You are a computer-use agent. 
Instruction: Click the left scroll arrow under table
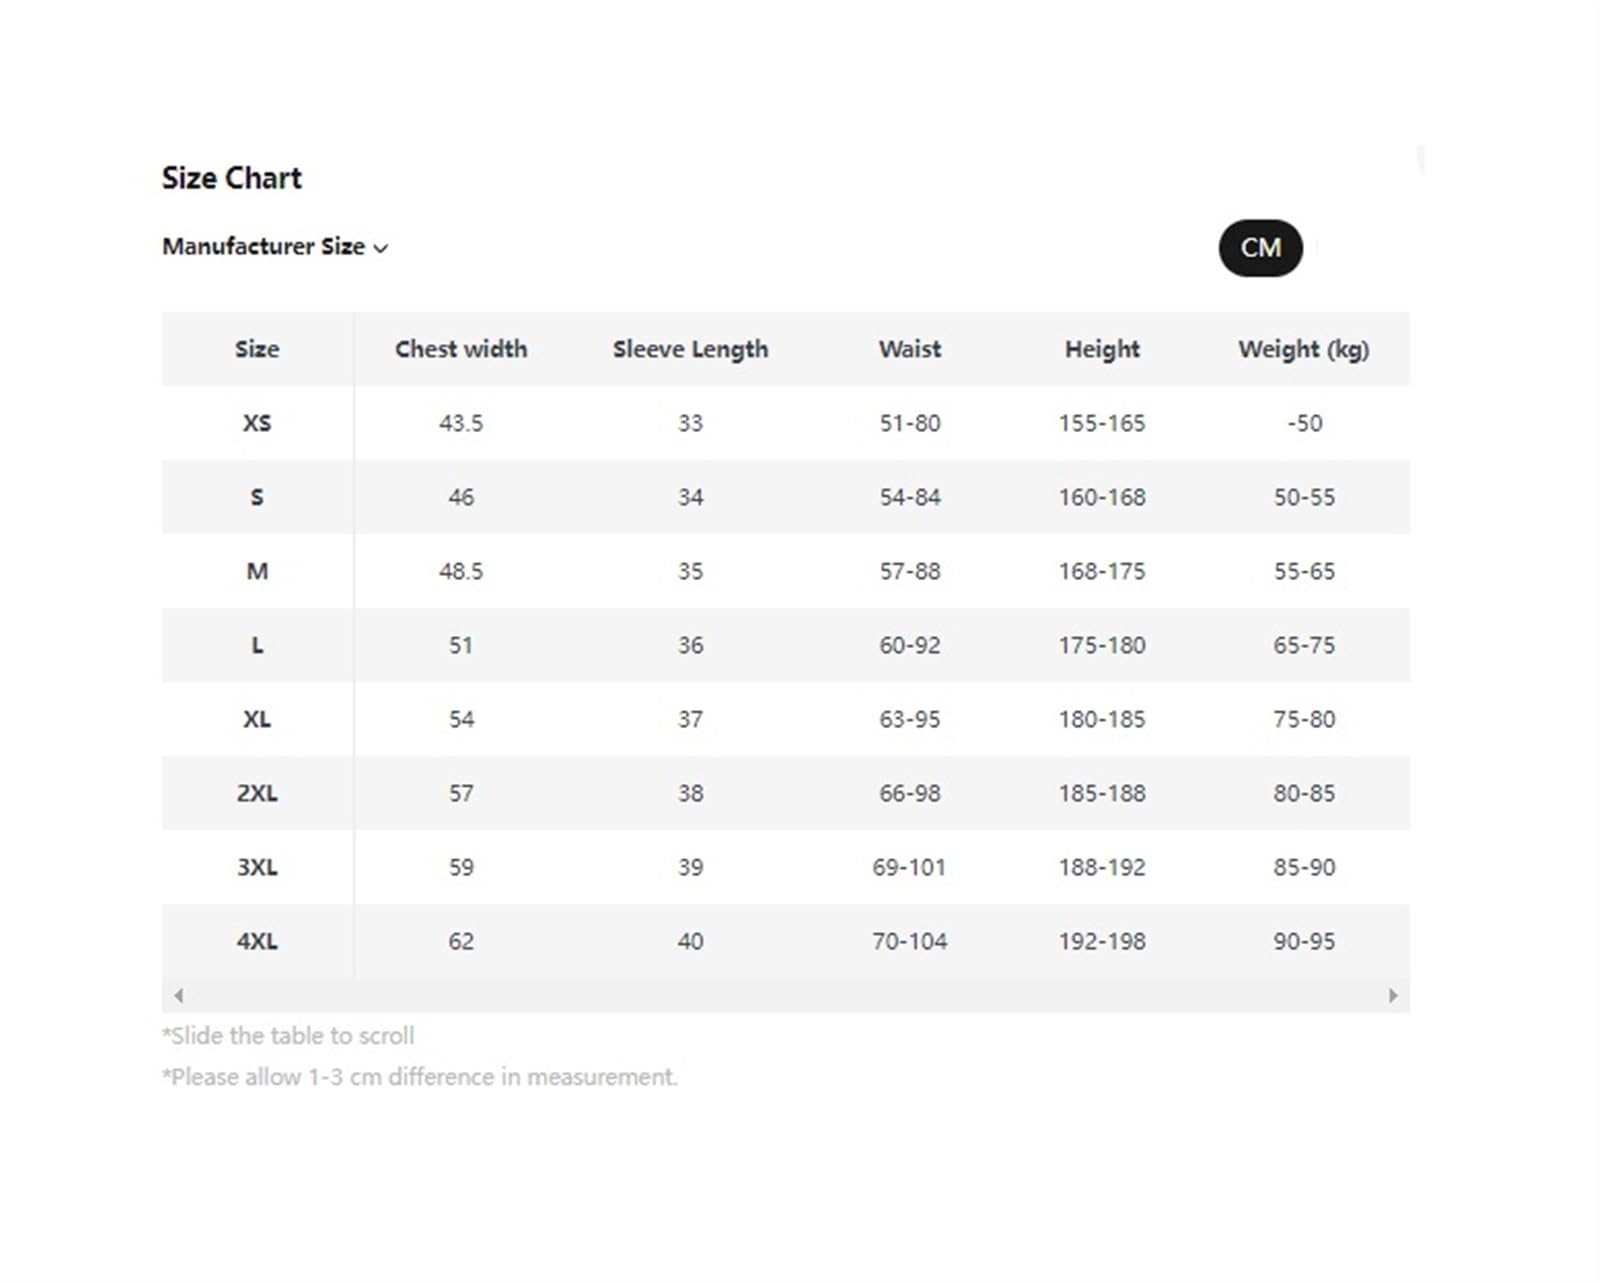(x=179, y=995)
